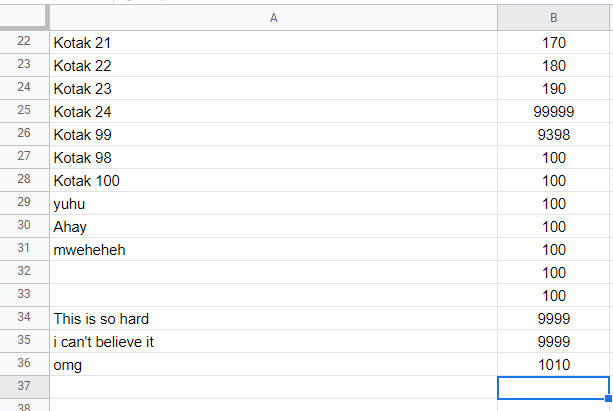Screen dimensions: 613x411
Task: Select column A header
Action: click(x=273, y=18)
